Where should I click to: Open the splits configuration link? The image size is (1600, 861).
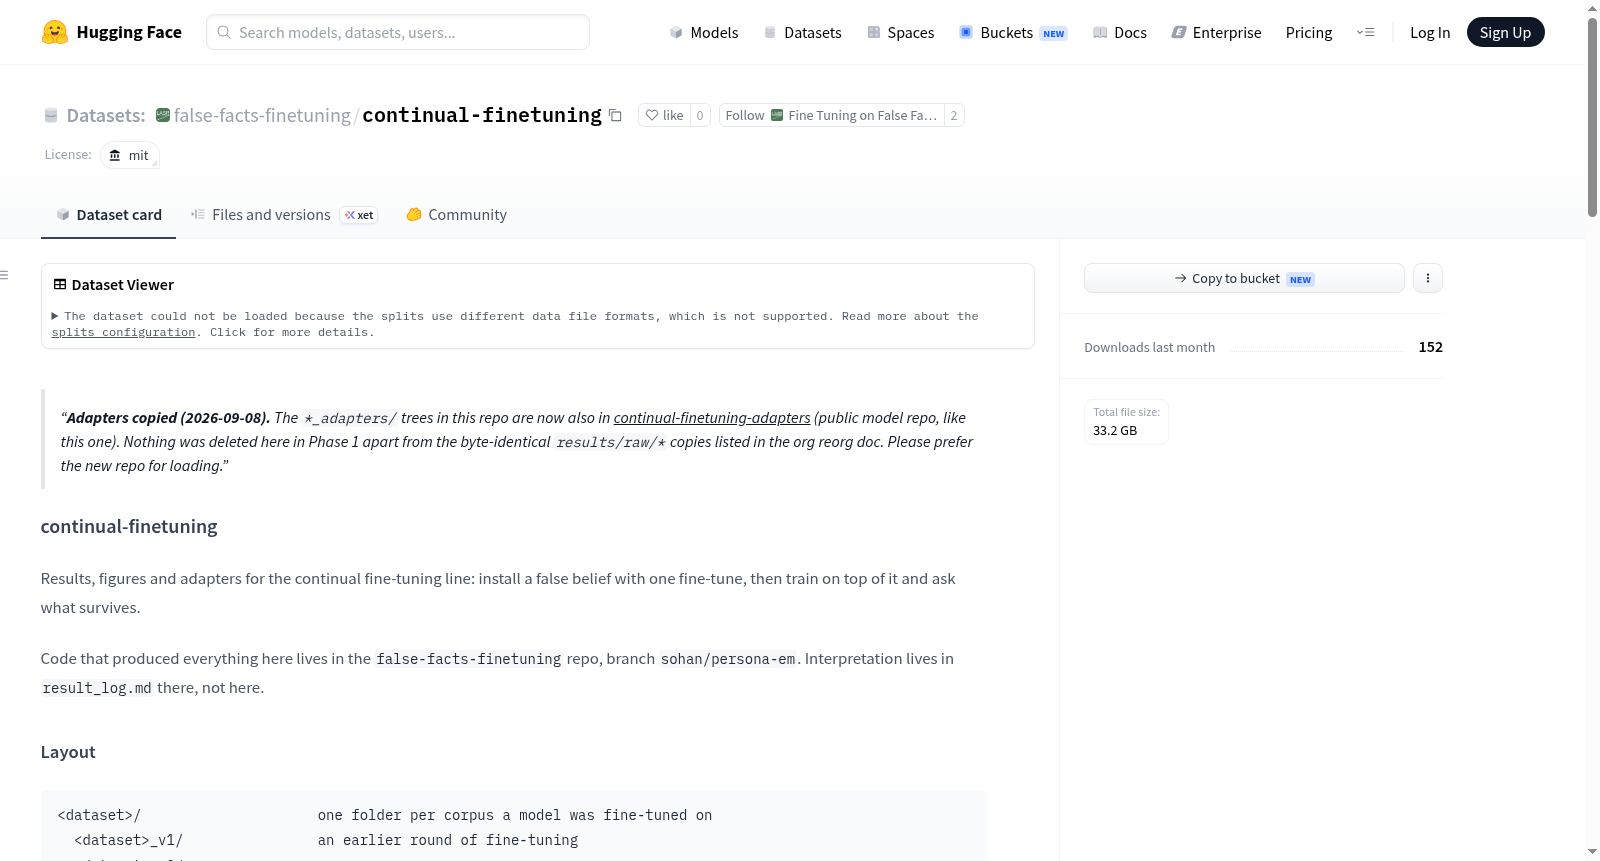click(x=124, y=332)
